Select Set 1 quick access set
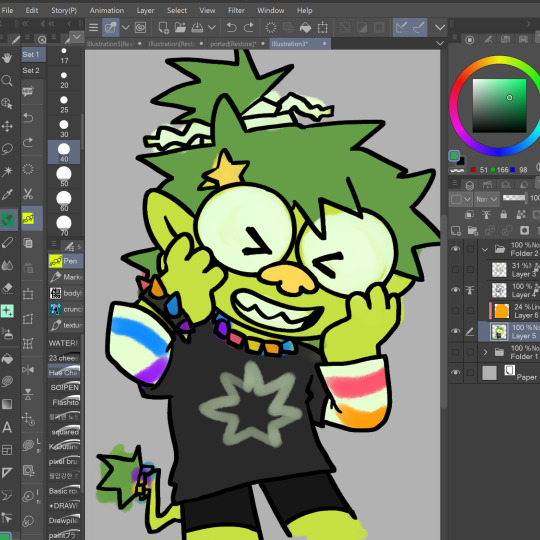Viewport: 540px width, 540px height. [33, 54]
